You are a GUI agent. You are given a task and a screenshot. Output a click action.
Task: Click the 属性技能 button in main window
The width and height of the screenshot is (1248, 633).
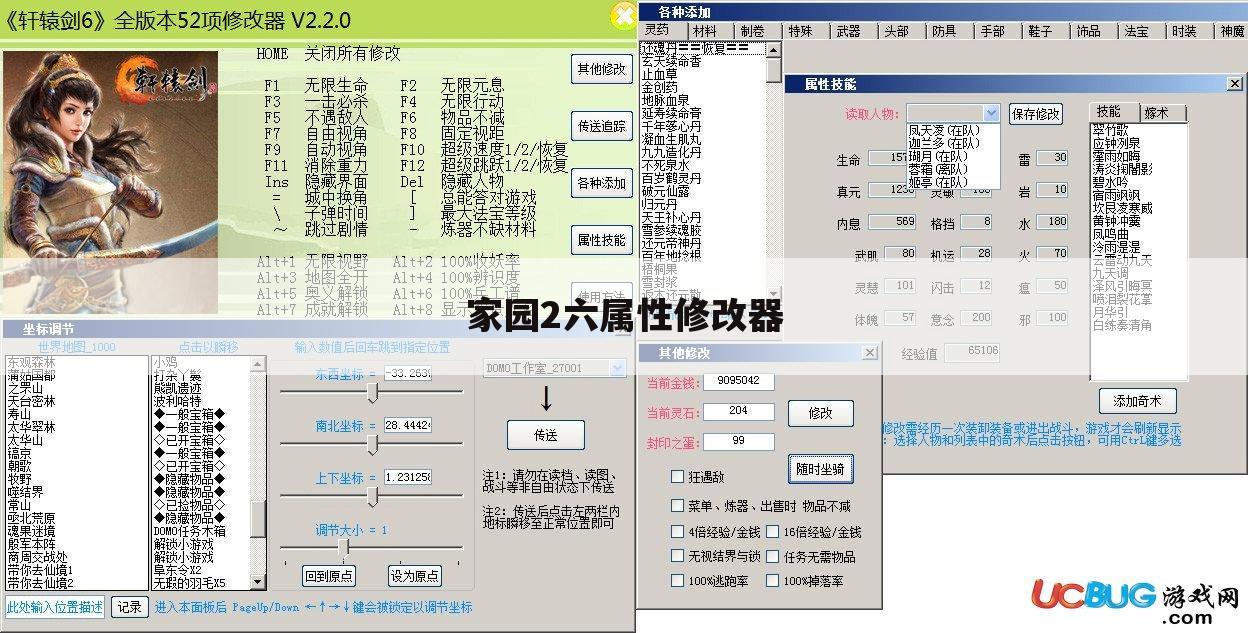(x=601, y=240)
